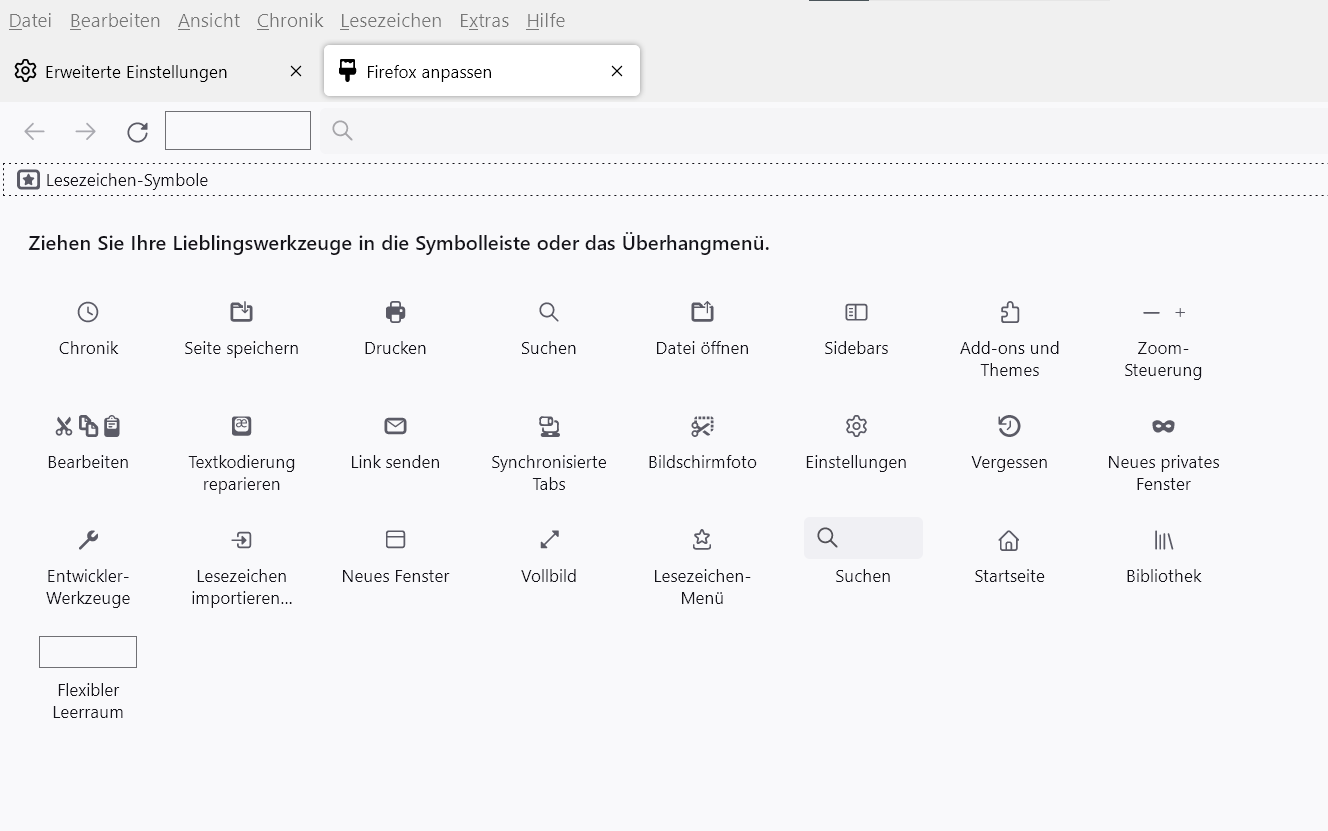Viewport: 1328px width, 831px height.
Task: Click the Lesezeichen-Symbole toolbar item
Action: (x=113, y=180)
